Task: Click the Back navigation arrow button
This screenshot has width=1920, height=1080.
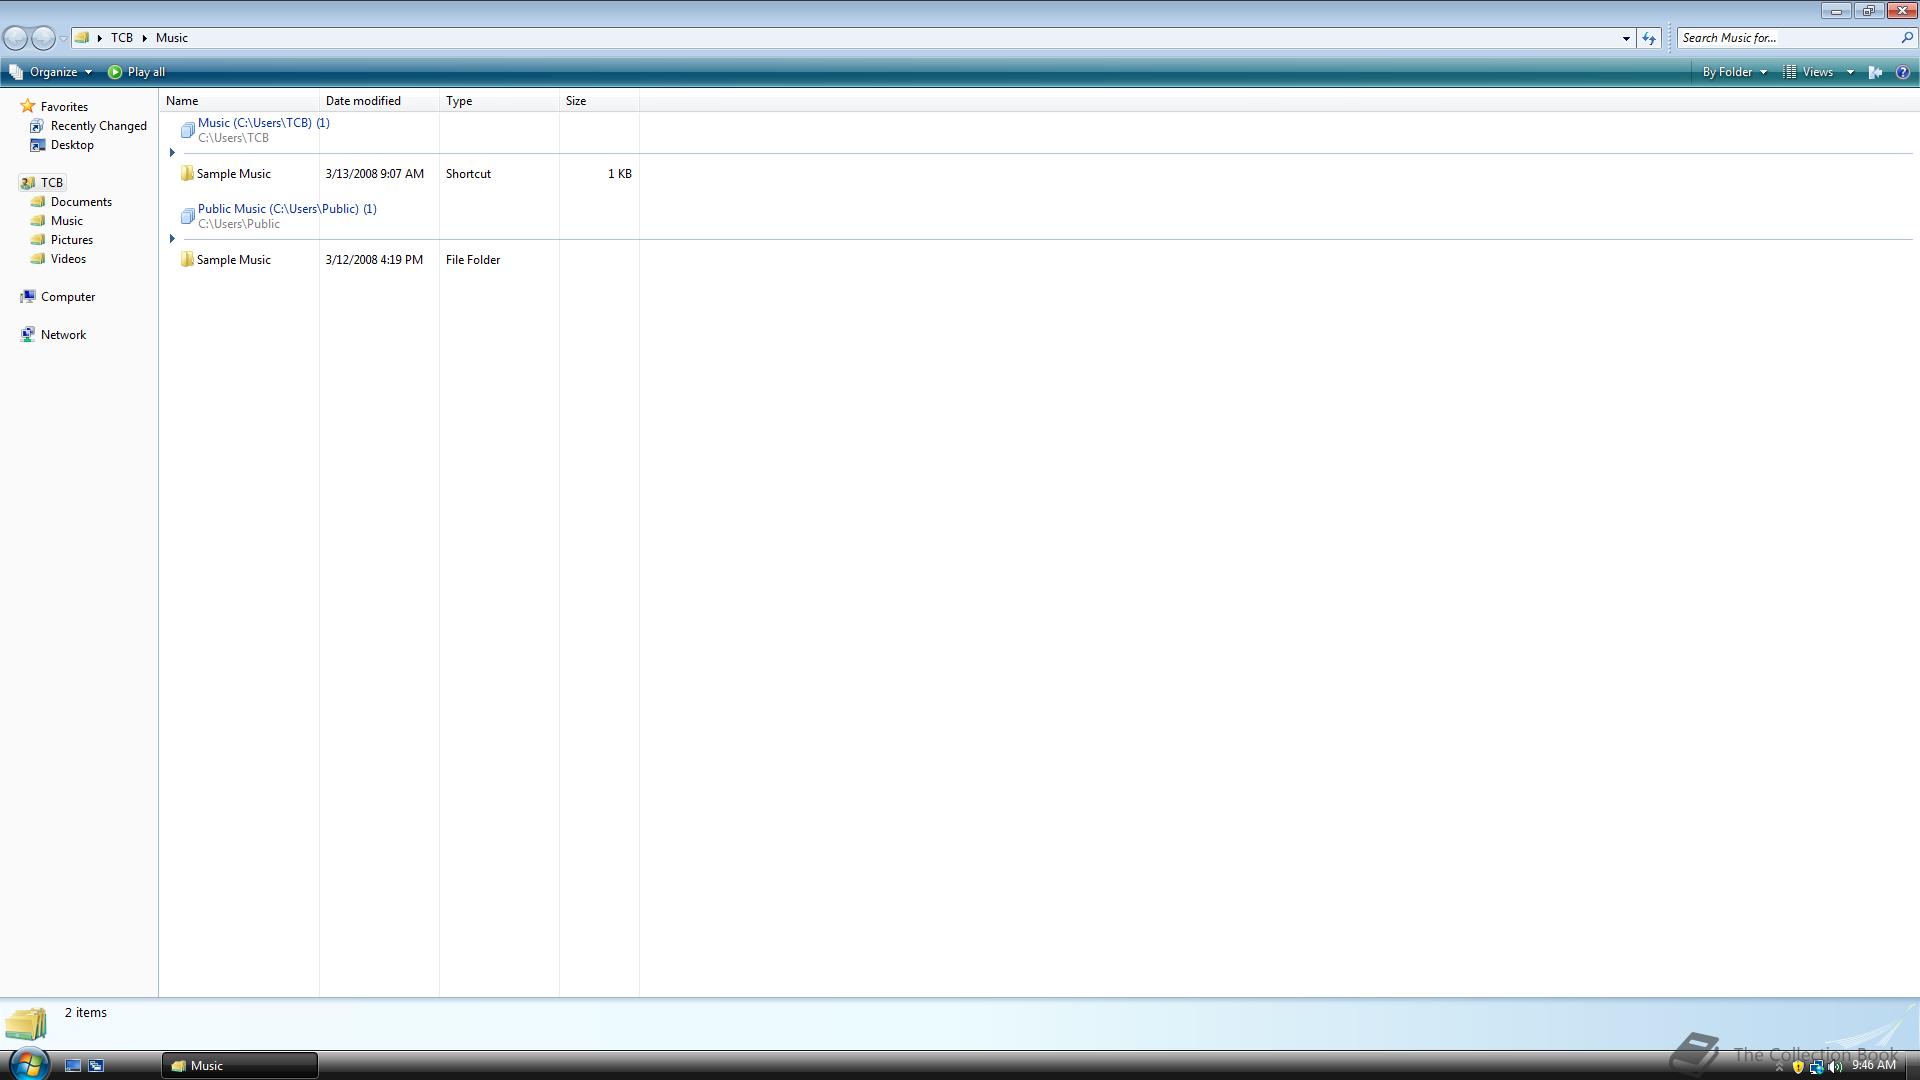Action: pos(16,38)
